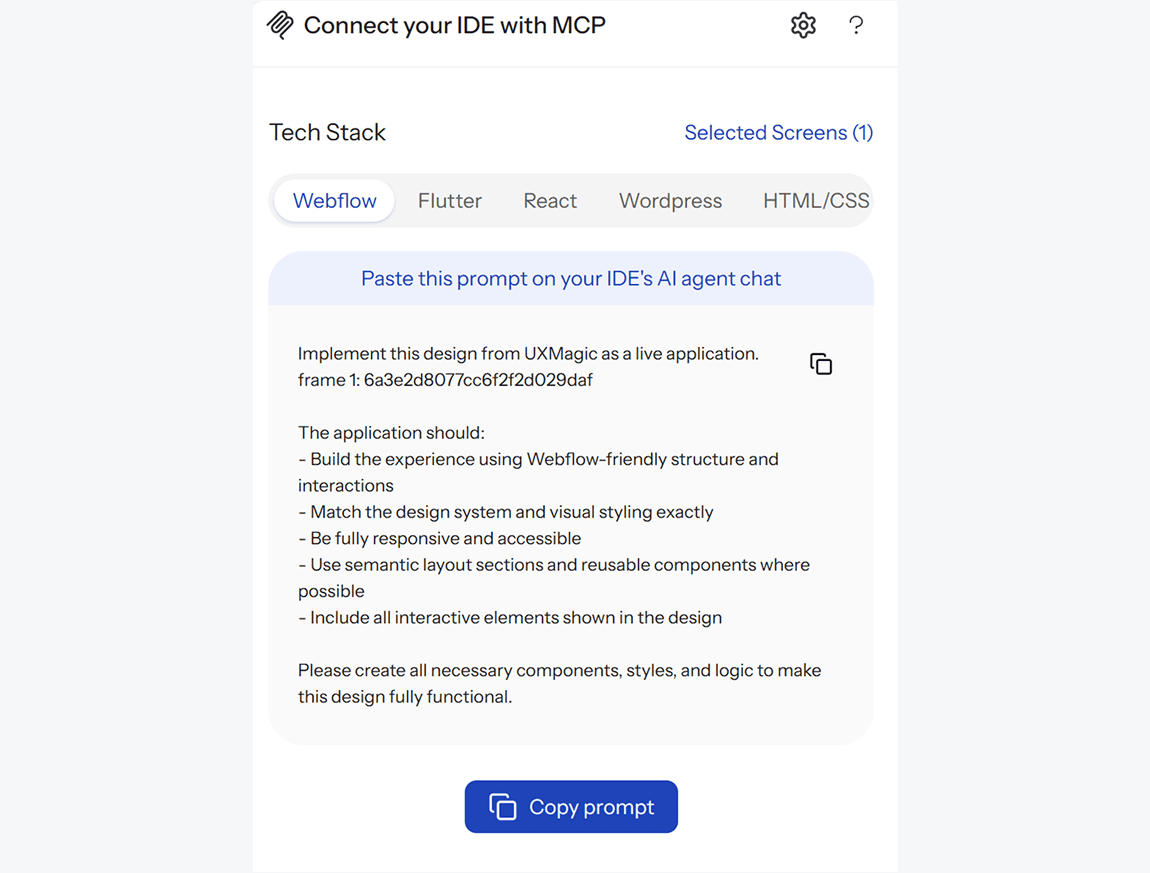The width and height of the screenshot is (1150, 873).
Task: Click the 'Please create all necessary components' paragraph
Action: (x=559, y=684)
